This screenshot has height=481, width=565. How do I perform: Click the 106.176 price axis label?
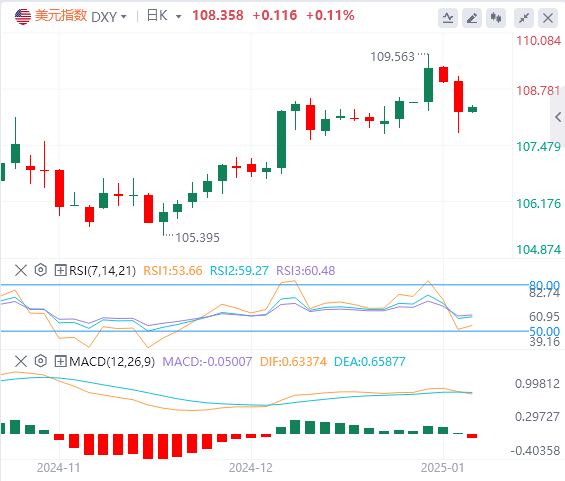(539, 204)
